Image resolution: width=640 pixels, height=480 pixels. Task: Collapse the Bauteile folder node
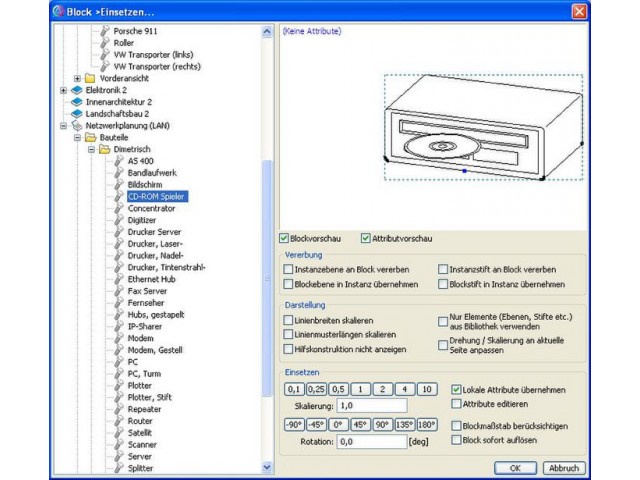(x=77, y=138)
